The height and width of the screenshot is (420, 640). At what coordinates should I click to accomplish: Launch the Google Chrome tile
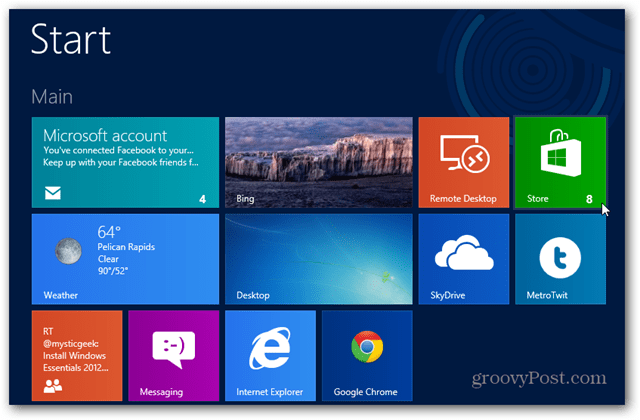[x=367, y=356]
